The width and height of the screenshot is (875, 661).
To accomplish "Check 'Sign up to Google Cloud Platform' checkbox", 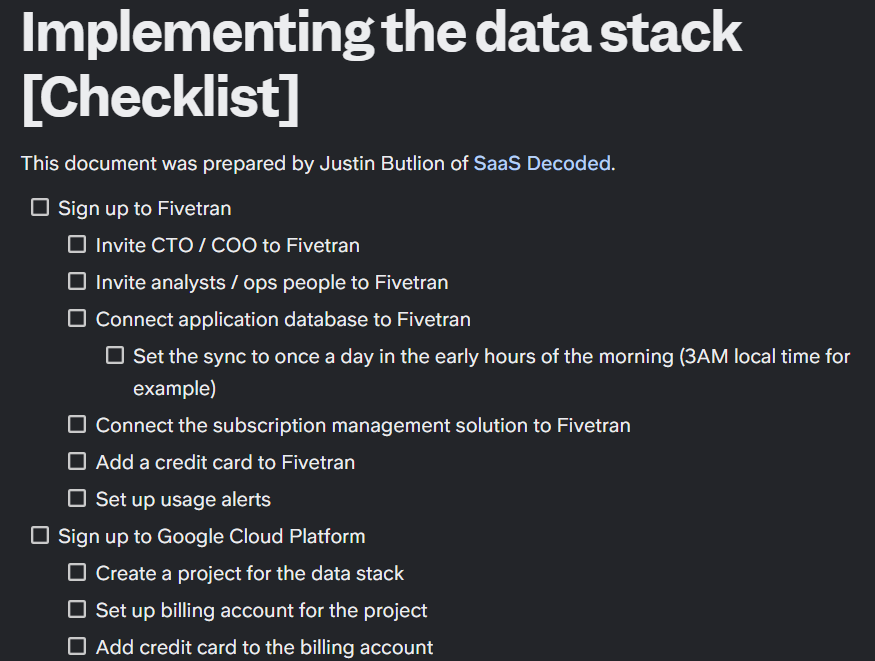I will (x=40, y=536).
